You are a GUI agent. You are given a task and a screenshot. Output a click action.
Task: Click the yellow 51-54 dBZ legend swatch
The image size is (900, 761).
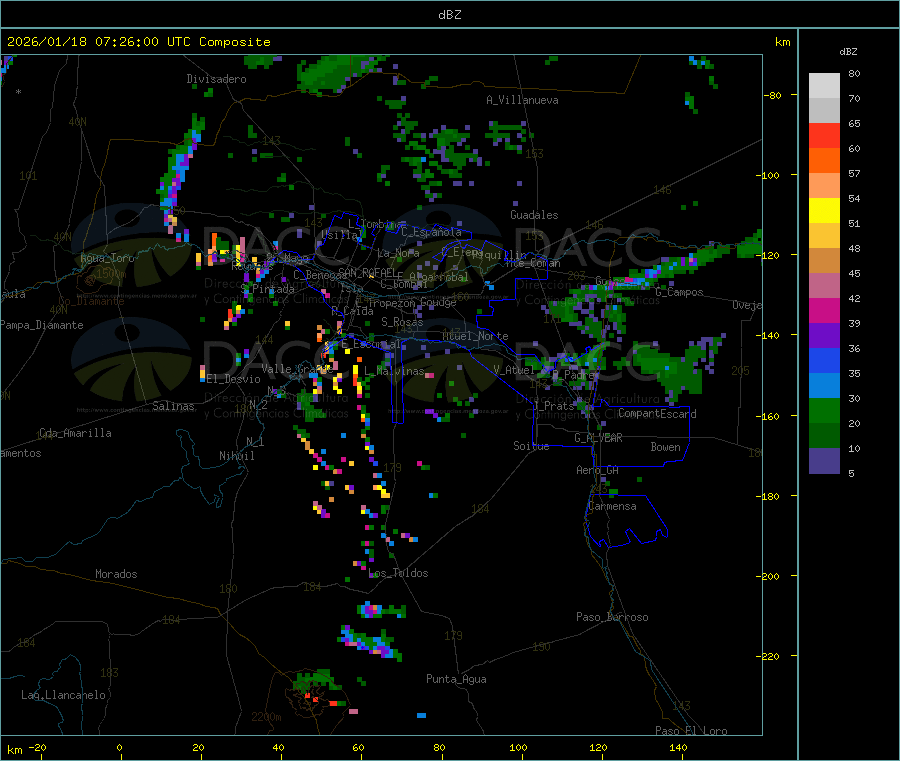click(824, 210)
